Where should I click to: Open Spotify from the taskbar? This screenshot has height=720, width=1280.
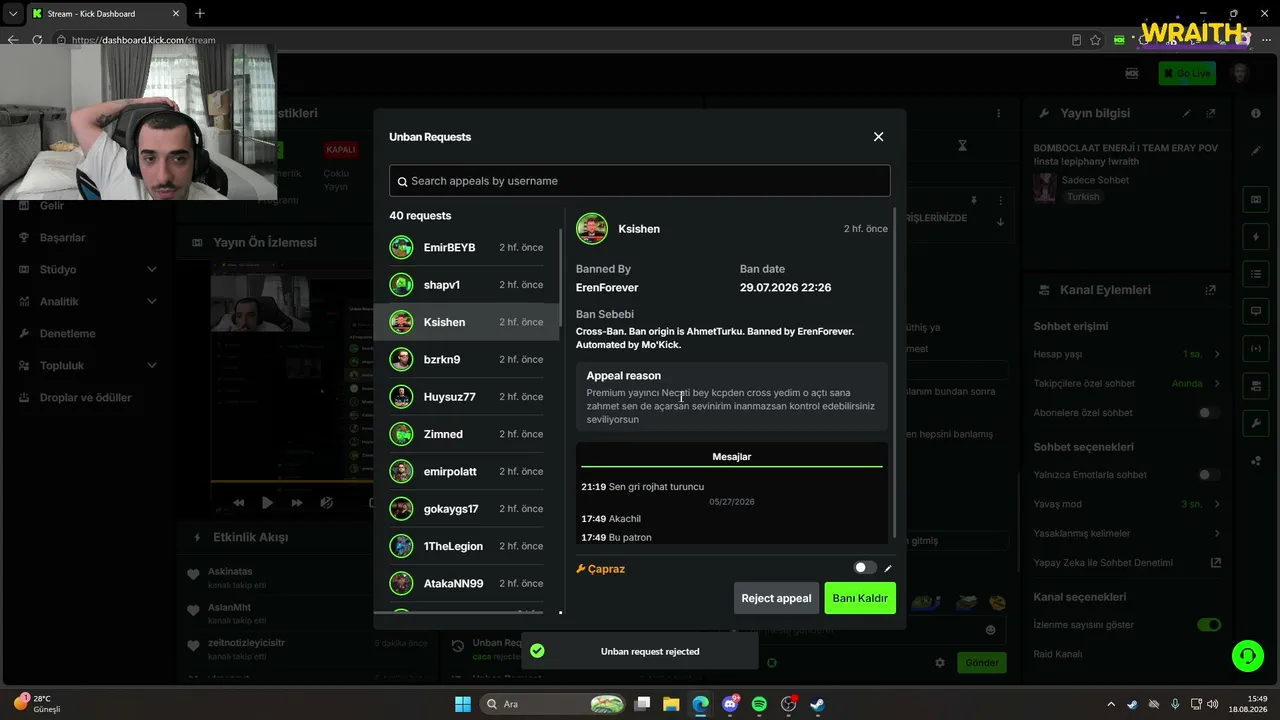pos(759,704)
